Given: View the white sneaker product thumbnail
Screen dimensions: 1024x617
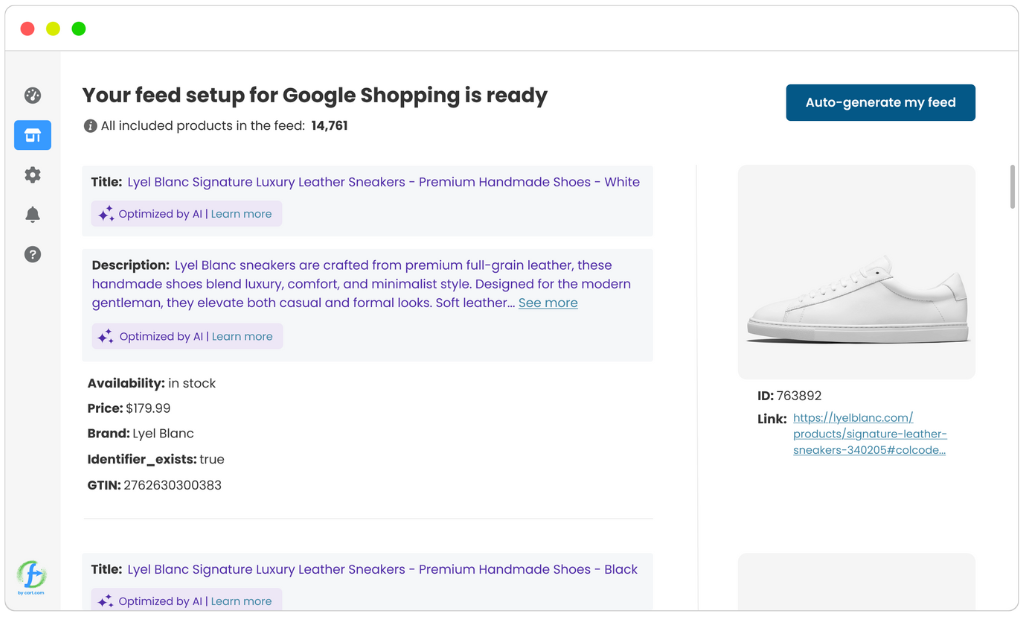Looking at the screenshot, I should pos(856,271).
